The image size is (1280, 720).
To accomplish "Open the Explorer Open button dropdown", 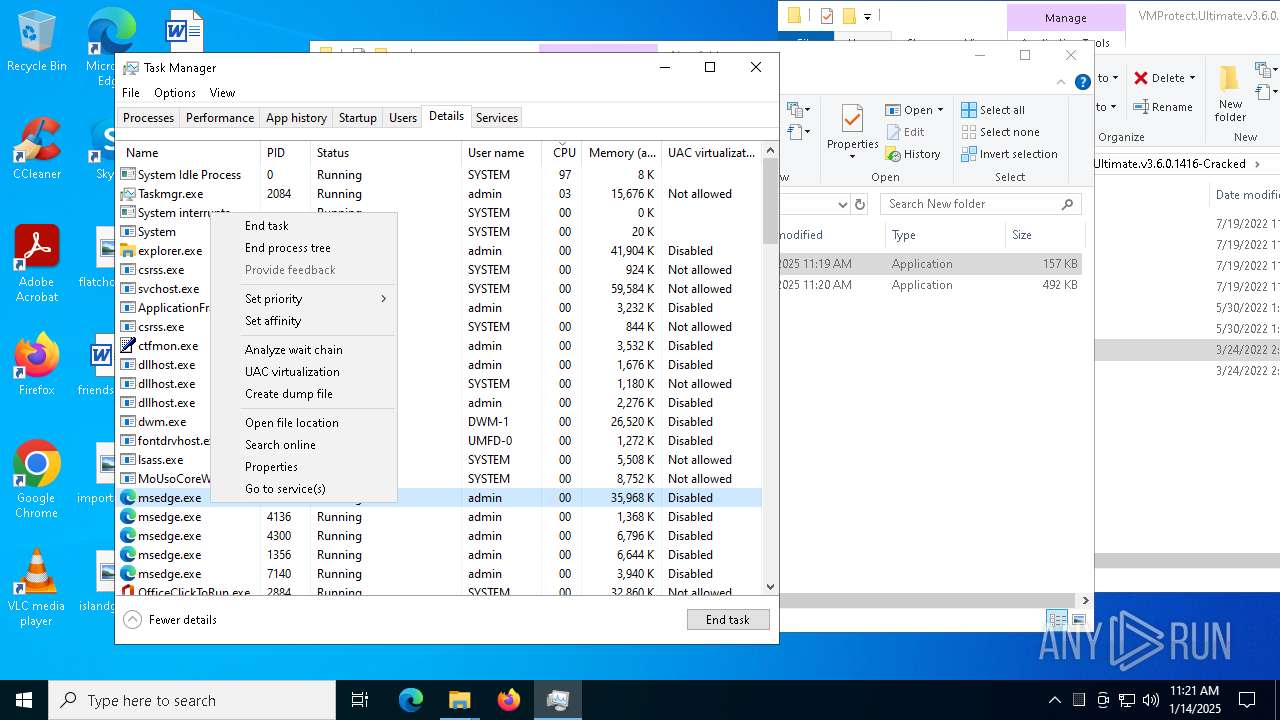I will click(940, 110).
